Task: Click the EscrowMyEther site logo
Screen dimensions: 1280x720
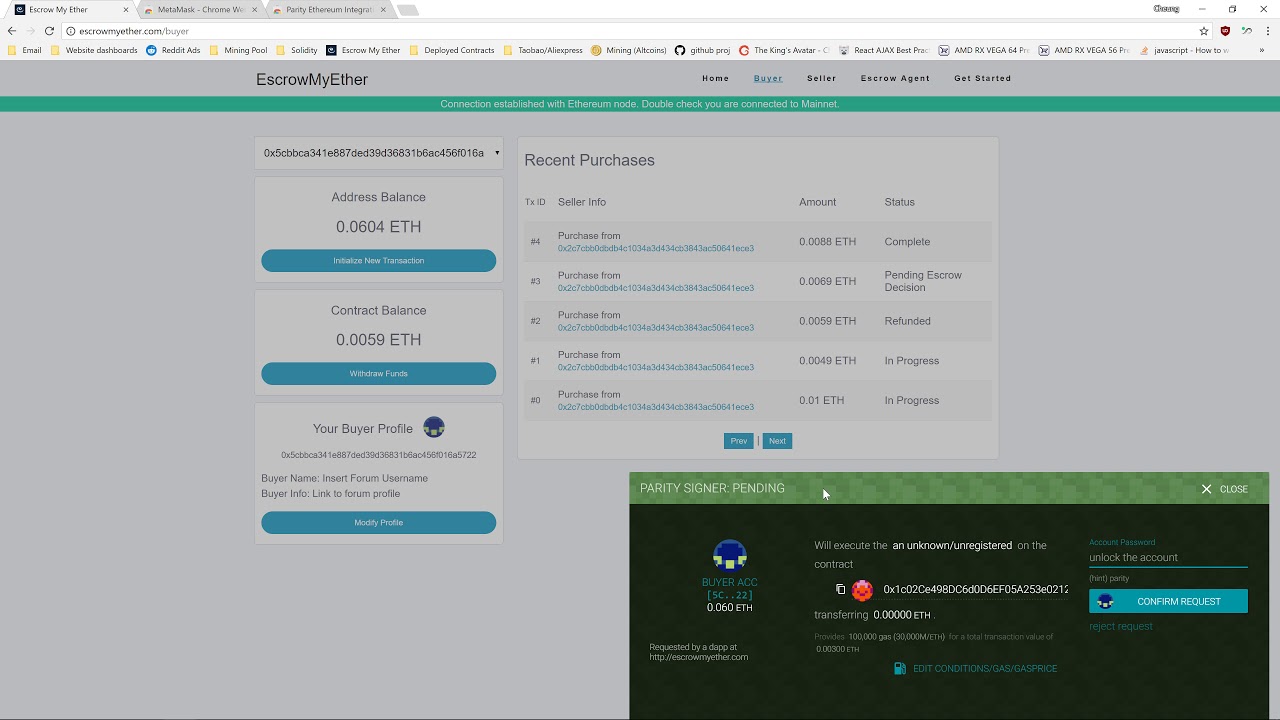Action: pyautogui.click(x=312, y=79)
